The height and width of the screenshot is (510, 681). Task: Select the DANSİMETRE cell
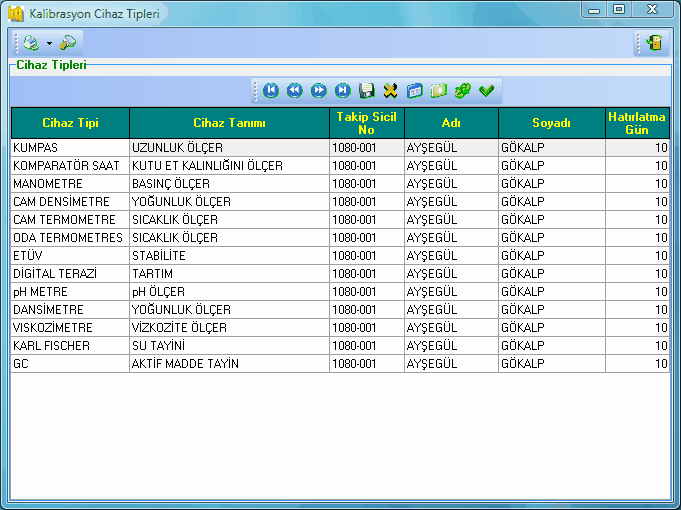[x=70, y=310]
